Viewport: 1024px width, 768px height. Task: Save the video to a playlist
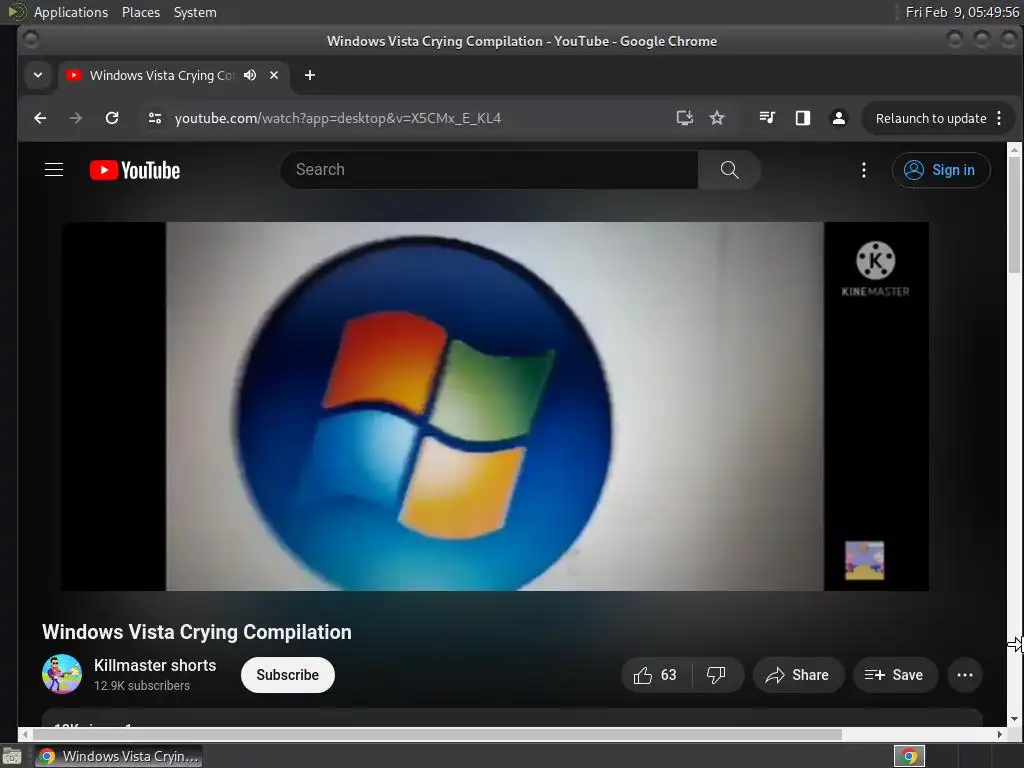coord(895,675)
